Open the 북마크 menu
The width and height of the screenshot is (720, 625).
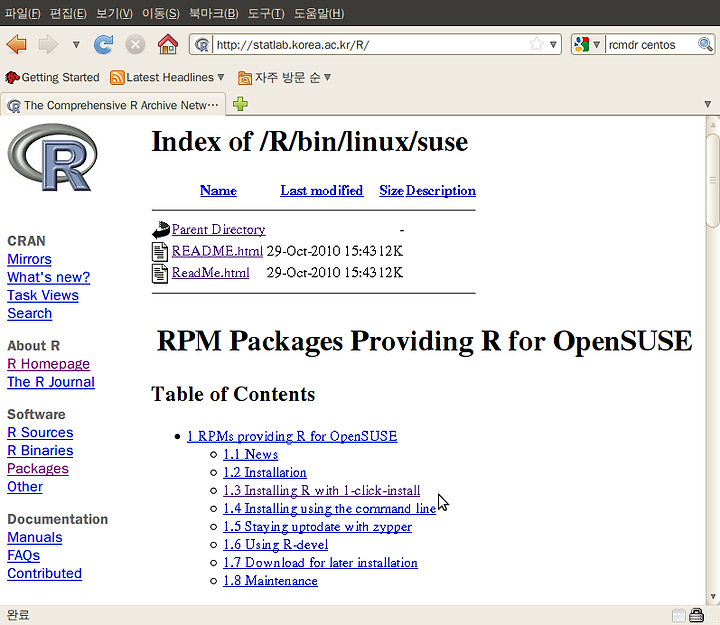(214, 13)
